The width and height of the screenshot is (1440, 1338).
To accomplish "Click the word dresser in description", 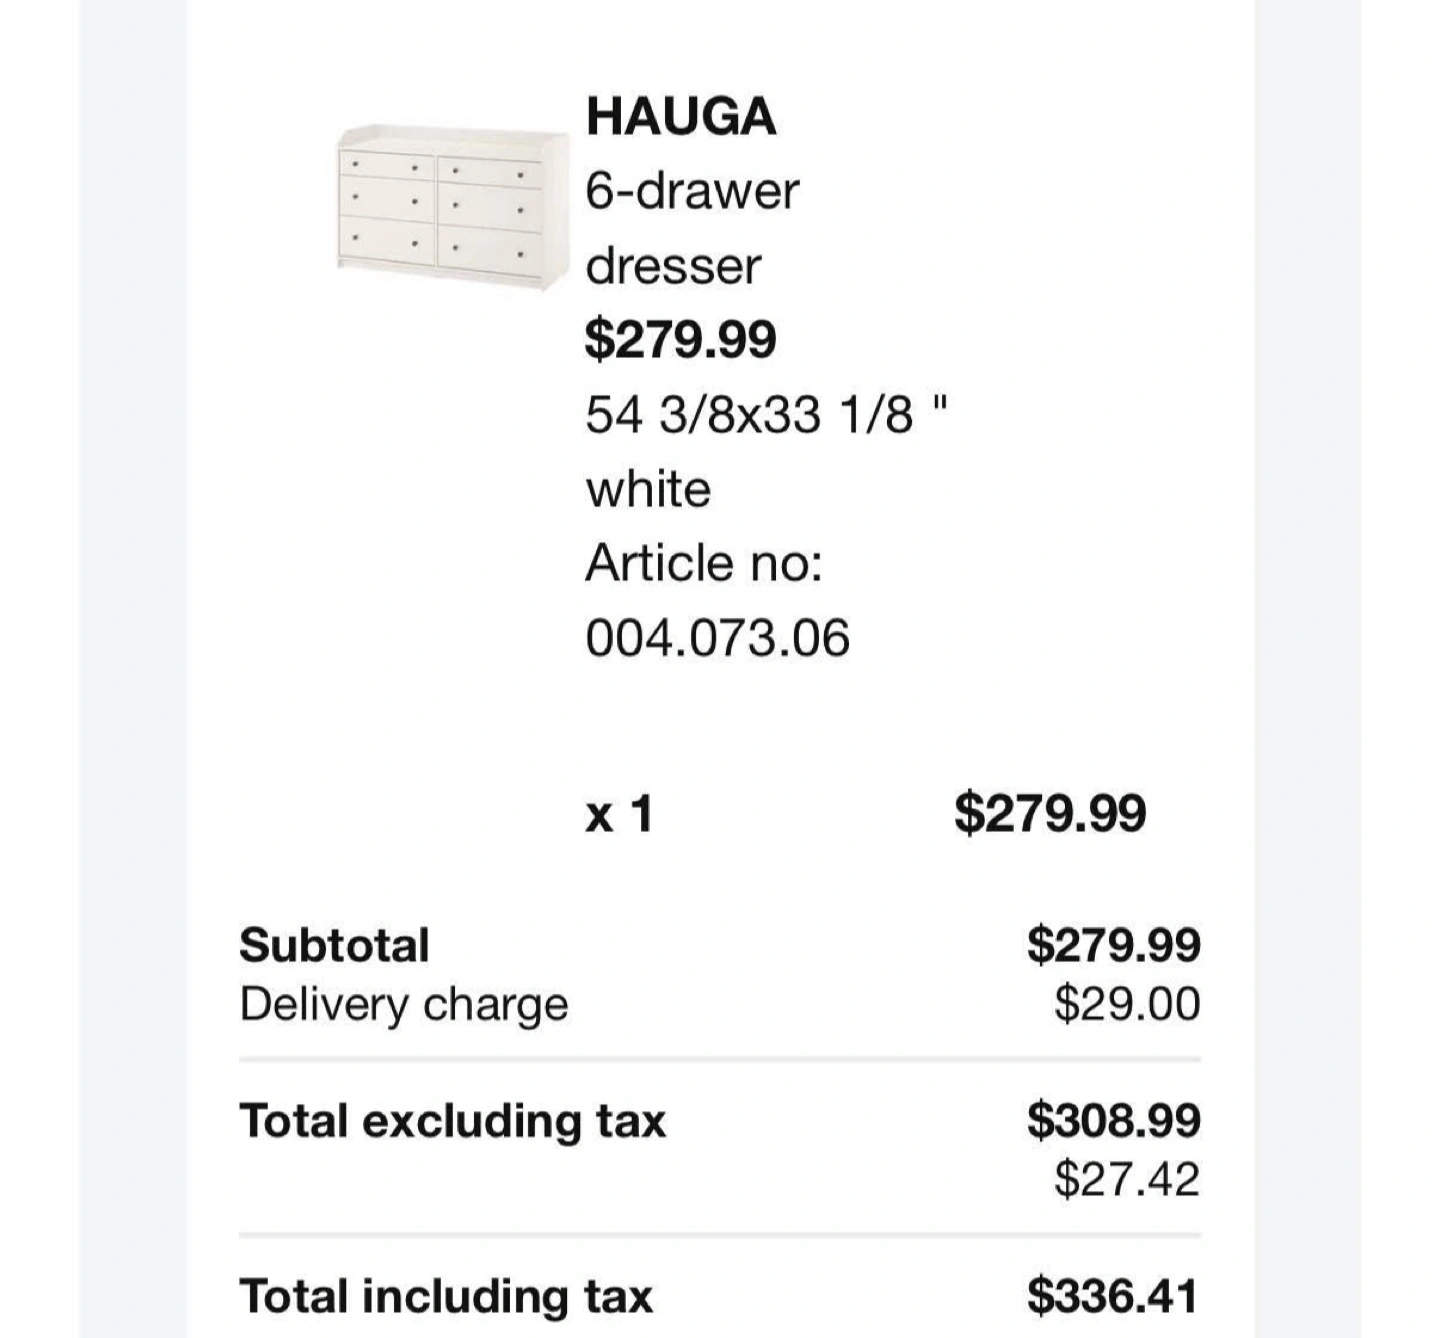I will 673,266.
